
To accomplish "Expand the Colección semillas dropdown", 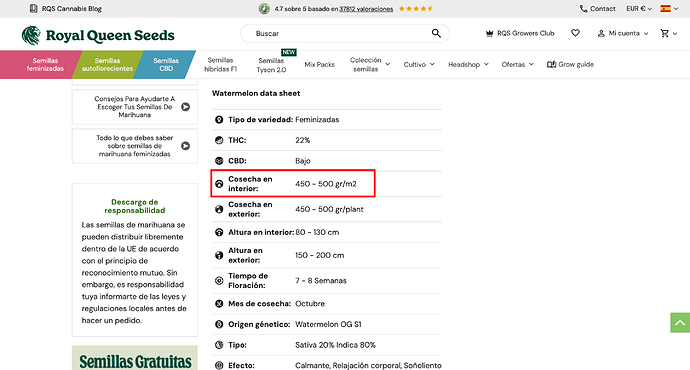I will pos(370,65).
